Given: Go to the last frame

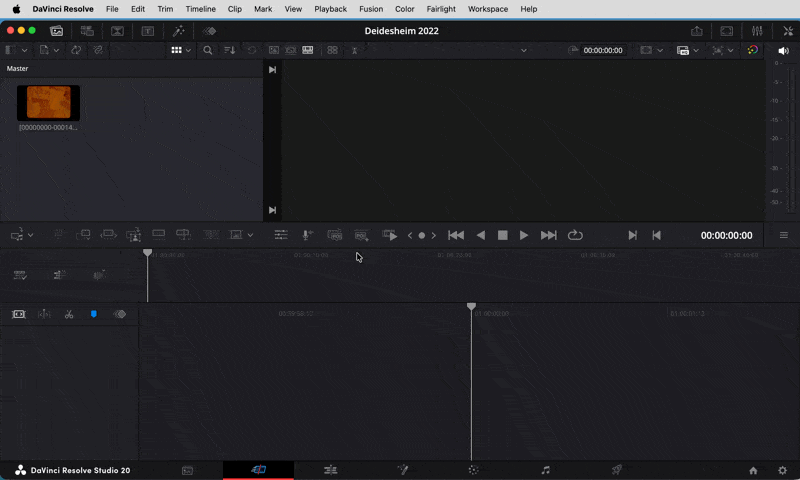Looking at the screenshot, I should tap(548, 235).
